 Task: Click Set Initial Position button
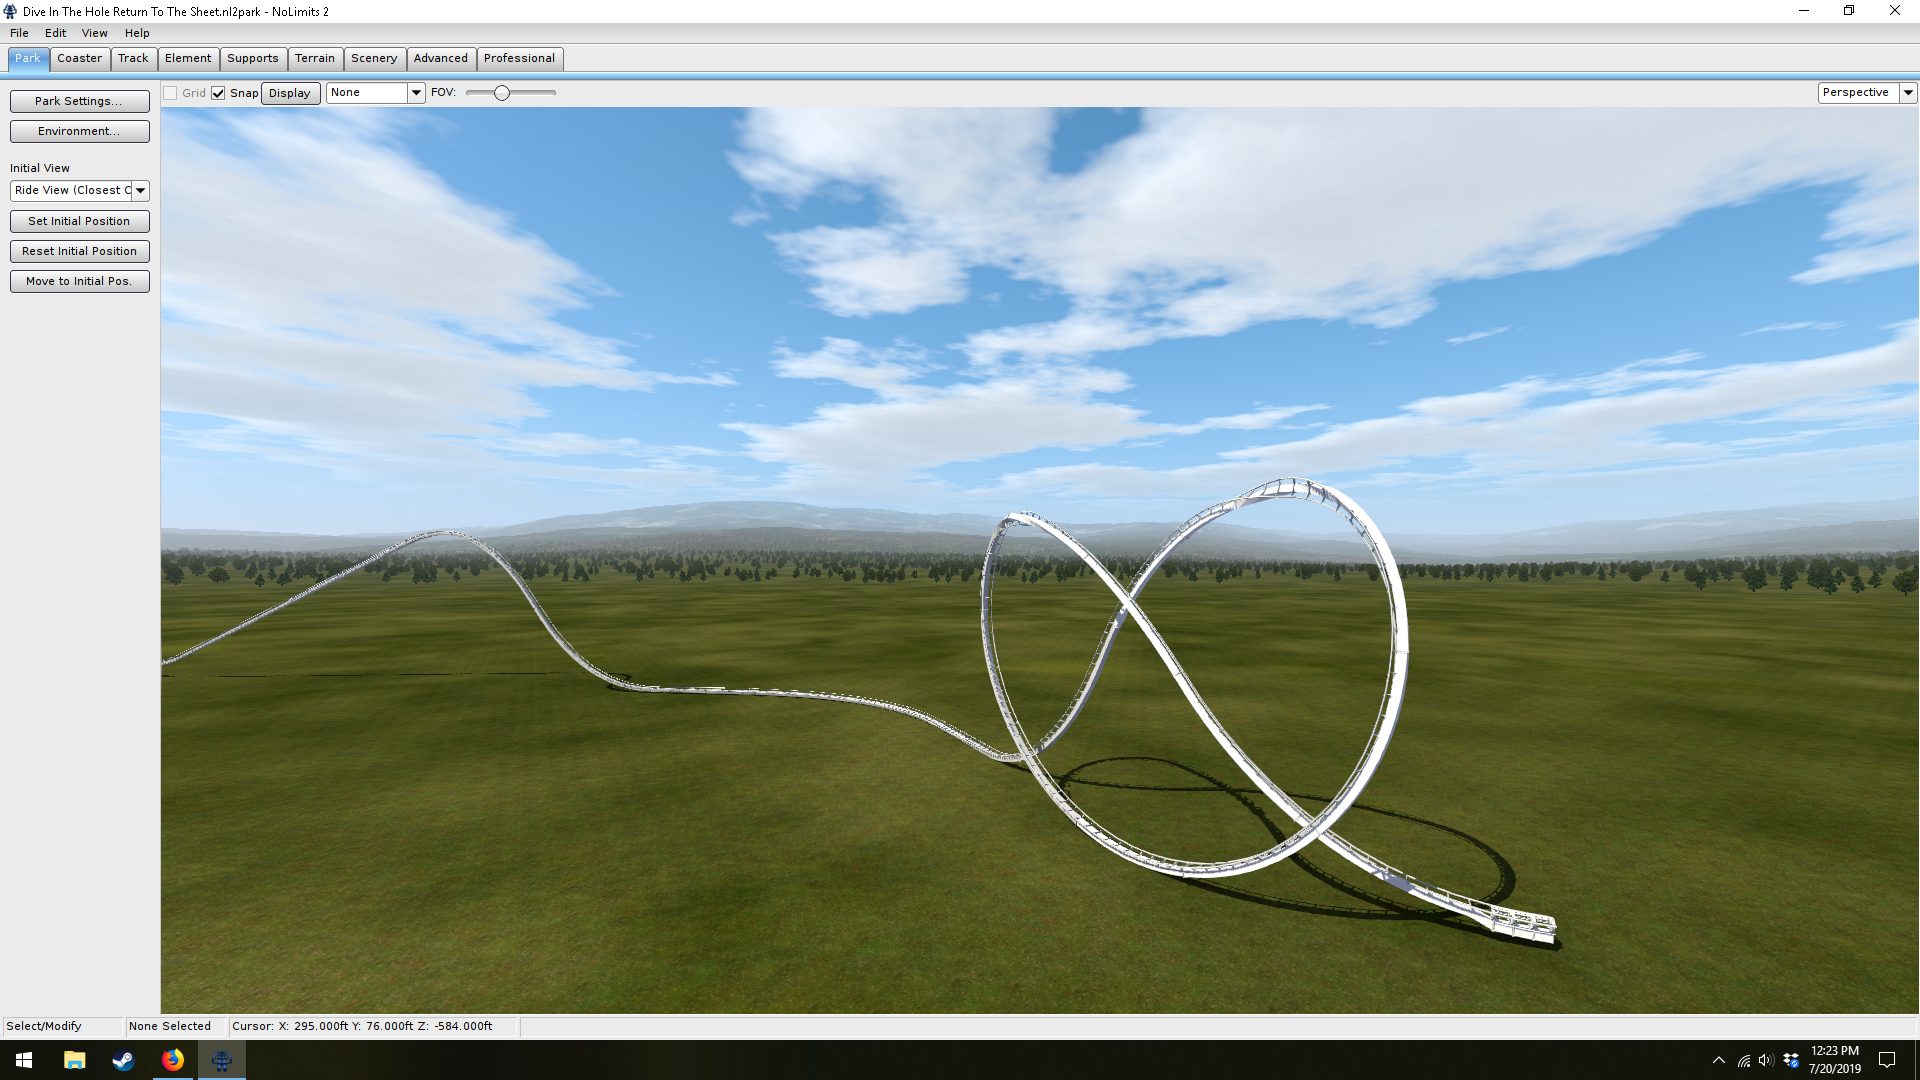tap(79, 221)
